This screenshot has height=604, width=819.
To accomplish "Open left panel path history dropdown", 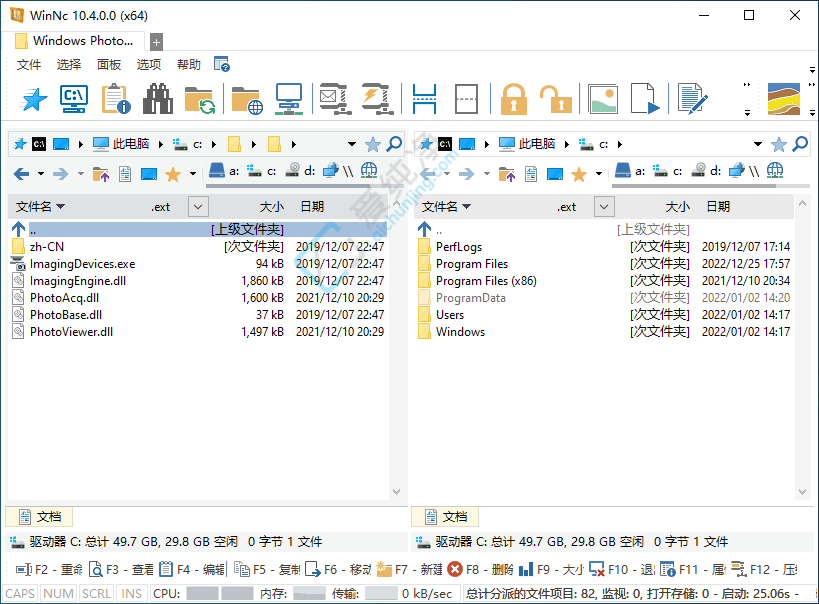I will (x=352, y=144).
